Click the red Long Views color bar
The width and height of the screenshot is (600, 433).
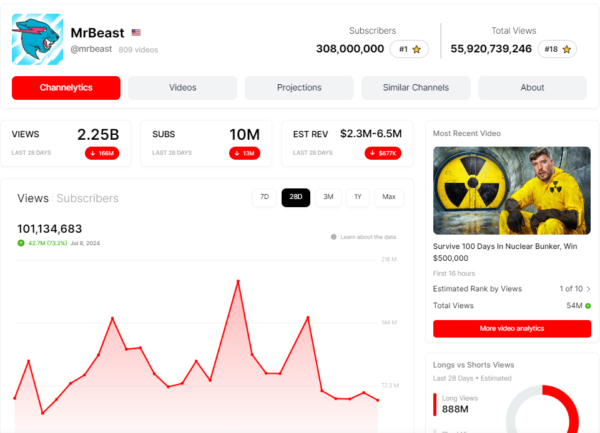[x=435, y=404]
